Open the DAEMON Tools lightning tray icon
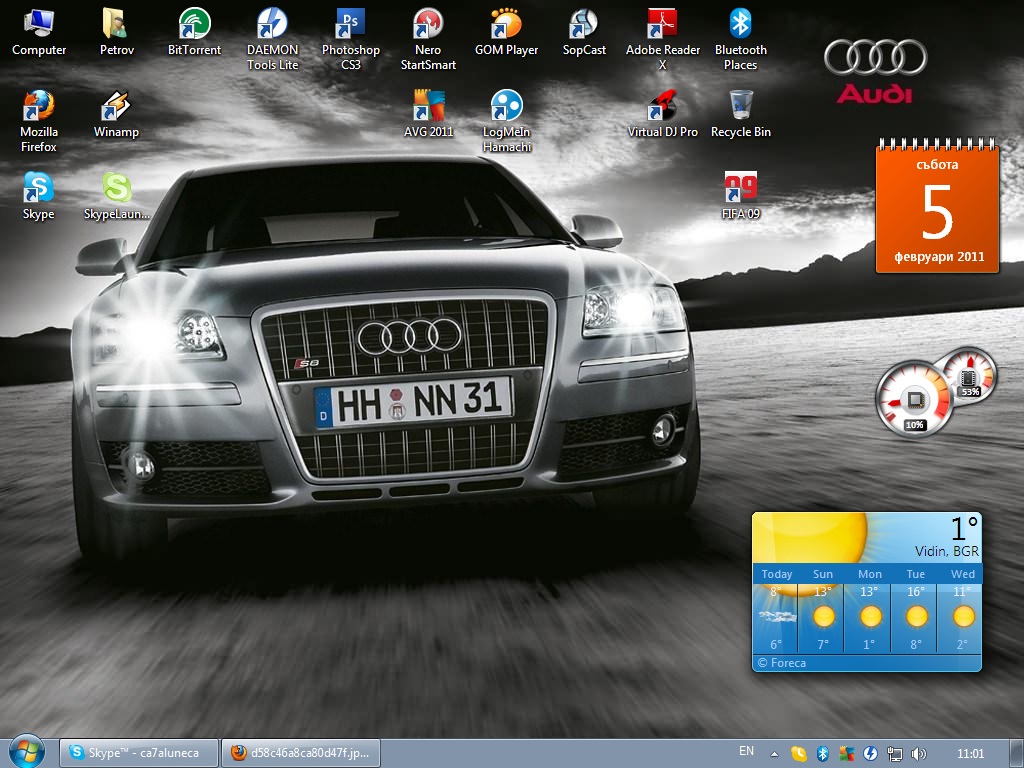1024x768 pixels. click(871, 754)
